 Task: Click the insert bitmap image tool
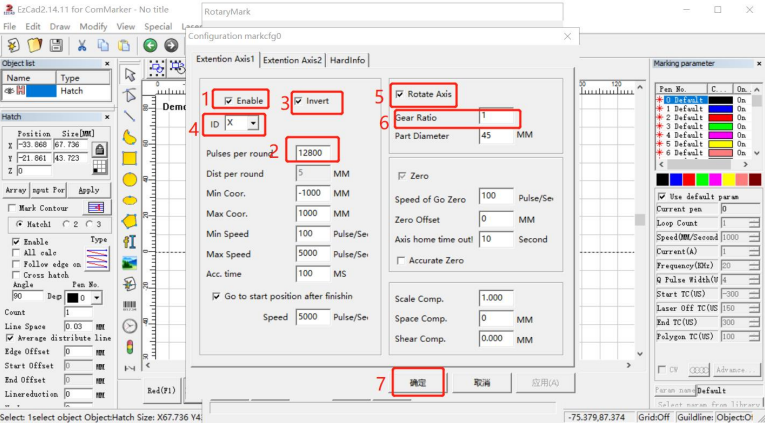tap(130, 263)
